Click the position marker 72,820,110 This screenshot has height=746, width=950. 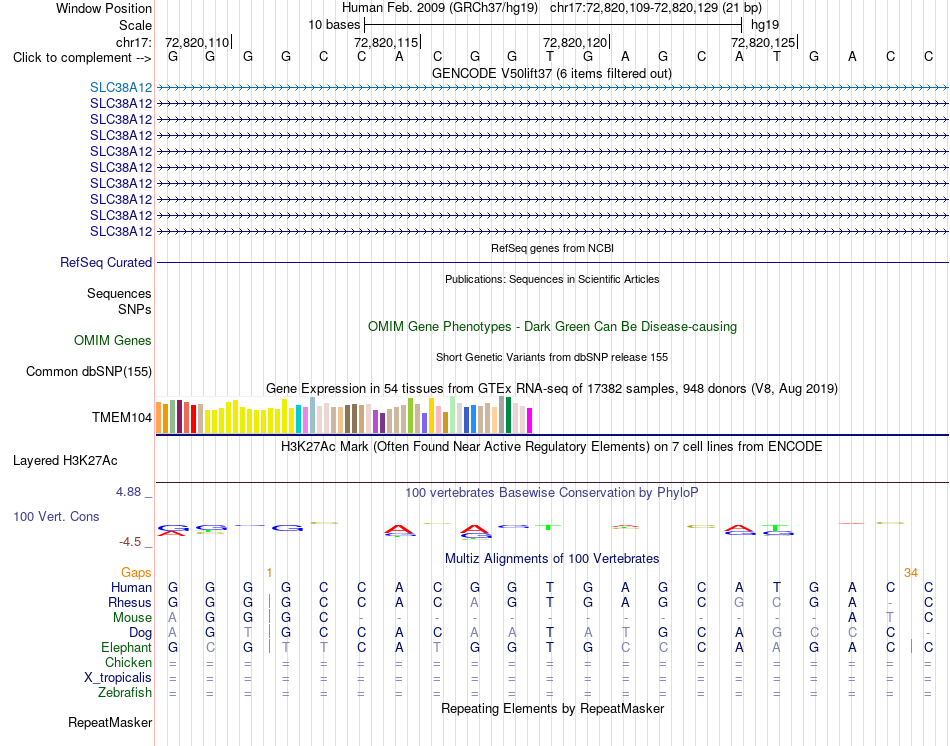(x=198, y=42)
